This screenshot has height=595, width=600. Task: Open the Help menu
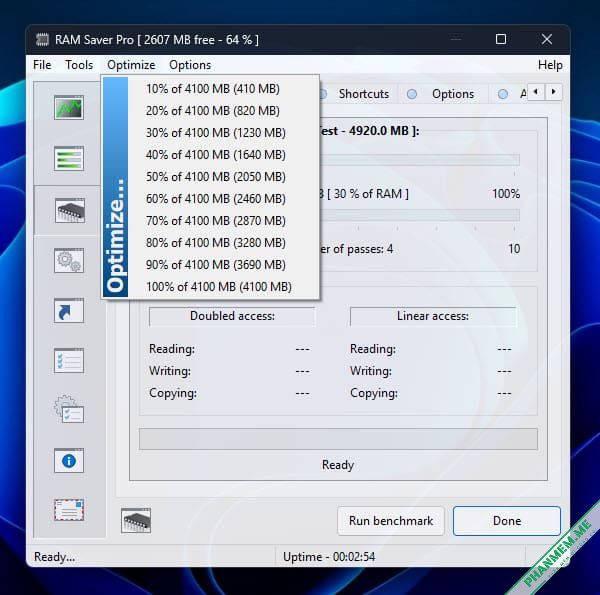pos(550,65)
